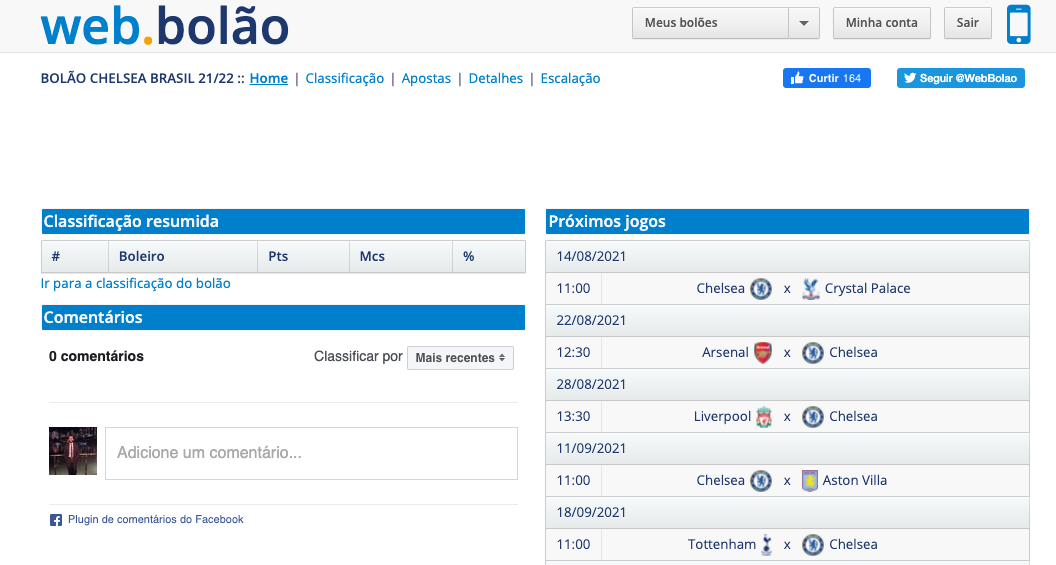Like the page with Curtir button

(826, 78)
